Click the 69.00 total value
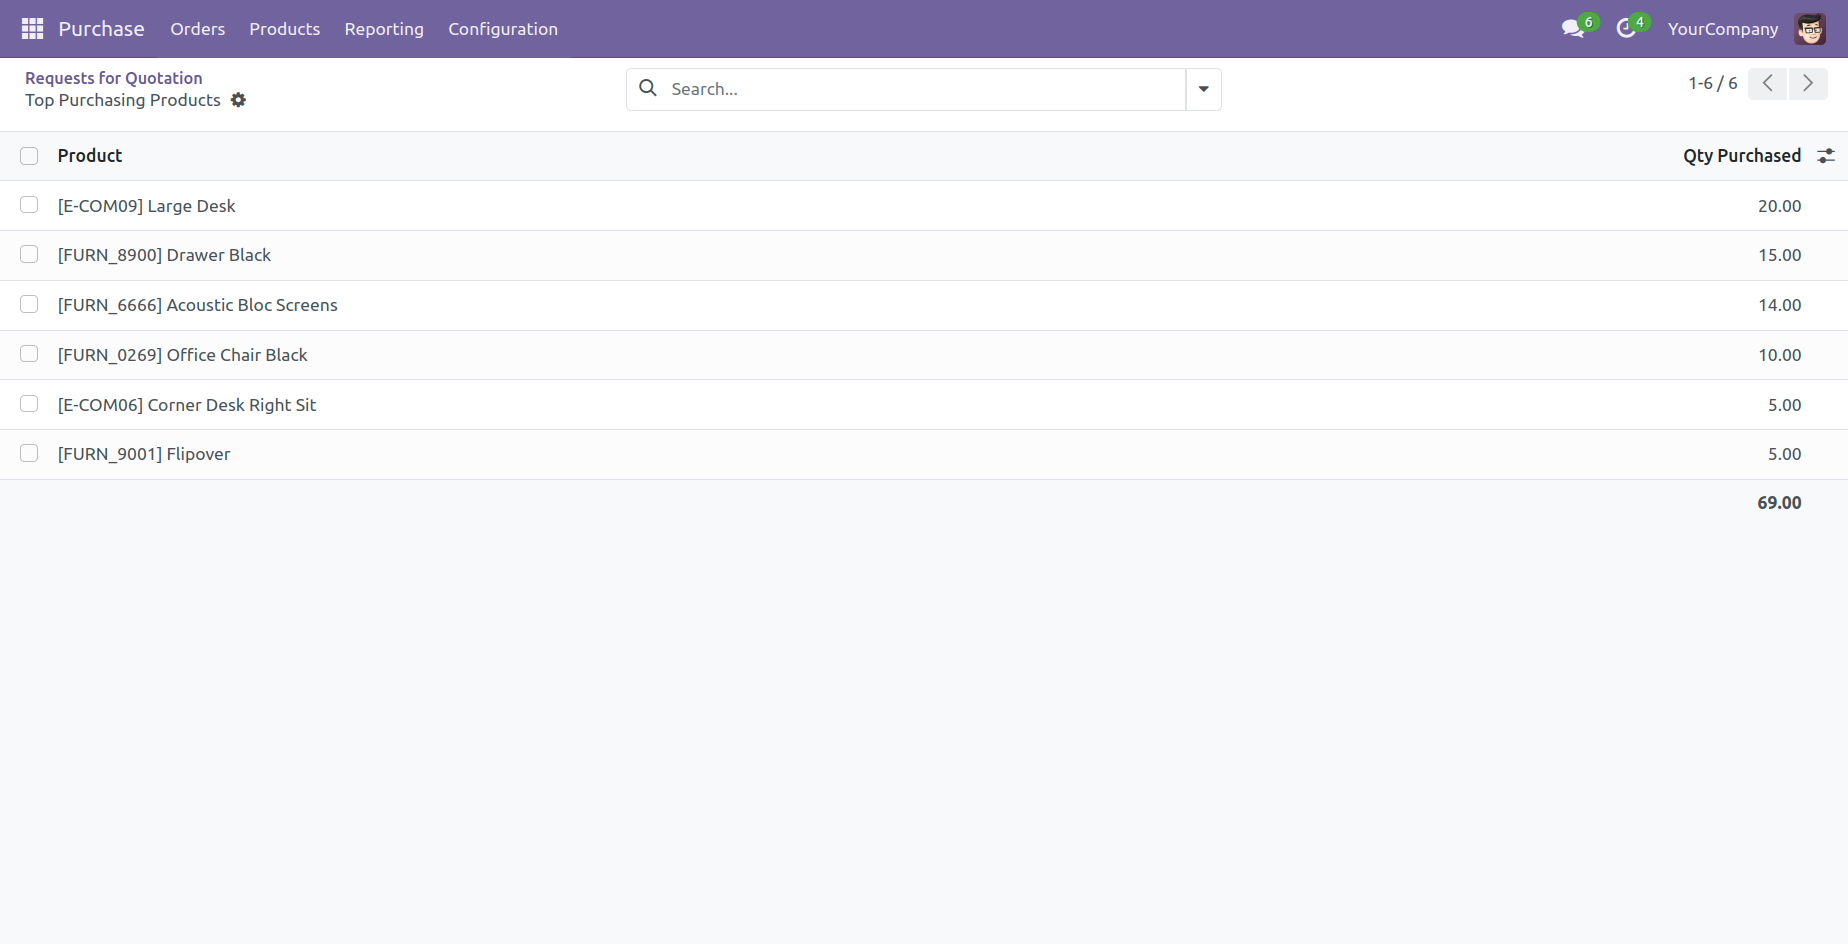 pos(1780,503)
